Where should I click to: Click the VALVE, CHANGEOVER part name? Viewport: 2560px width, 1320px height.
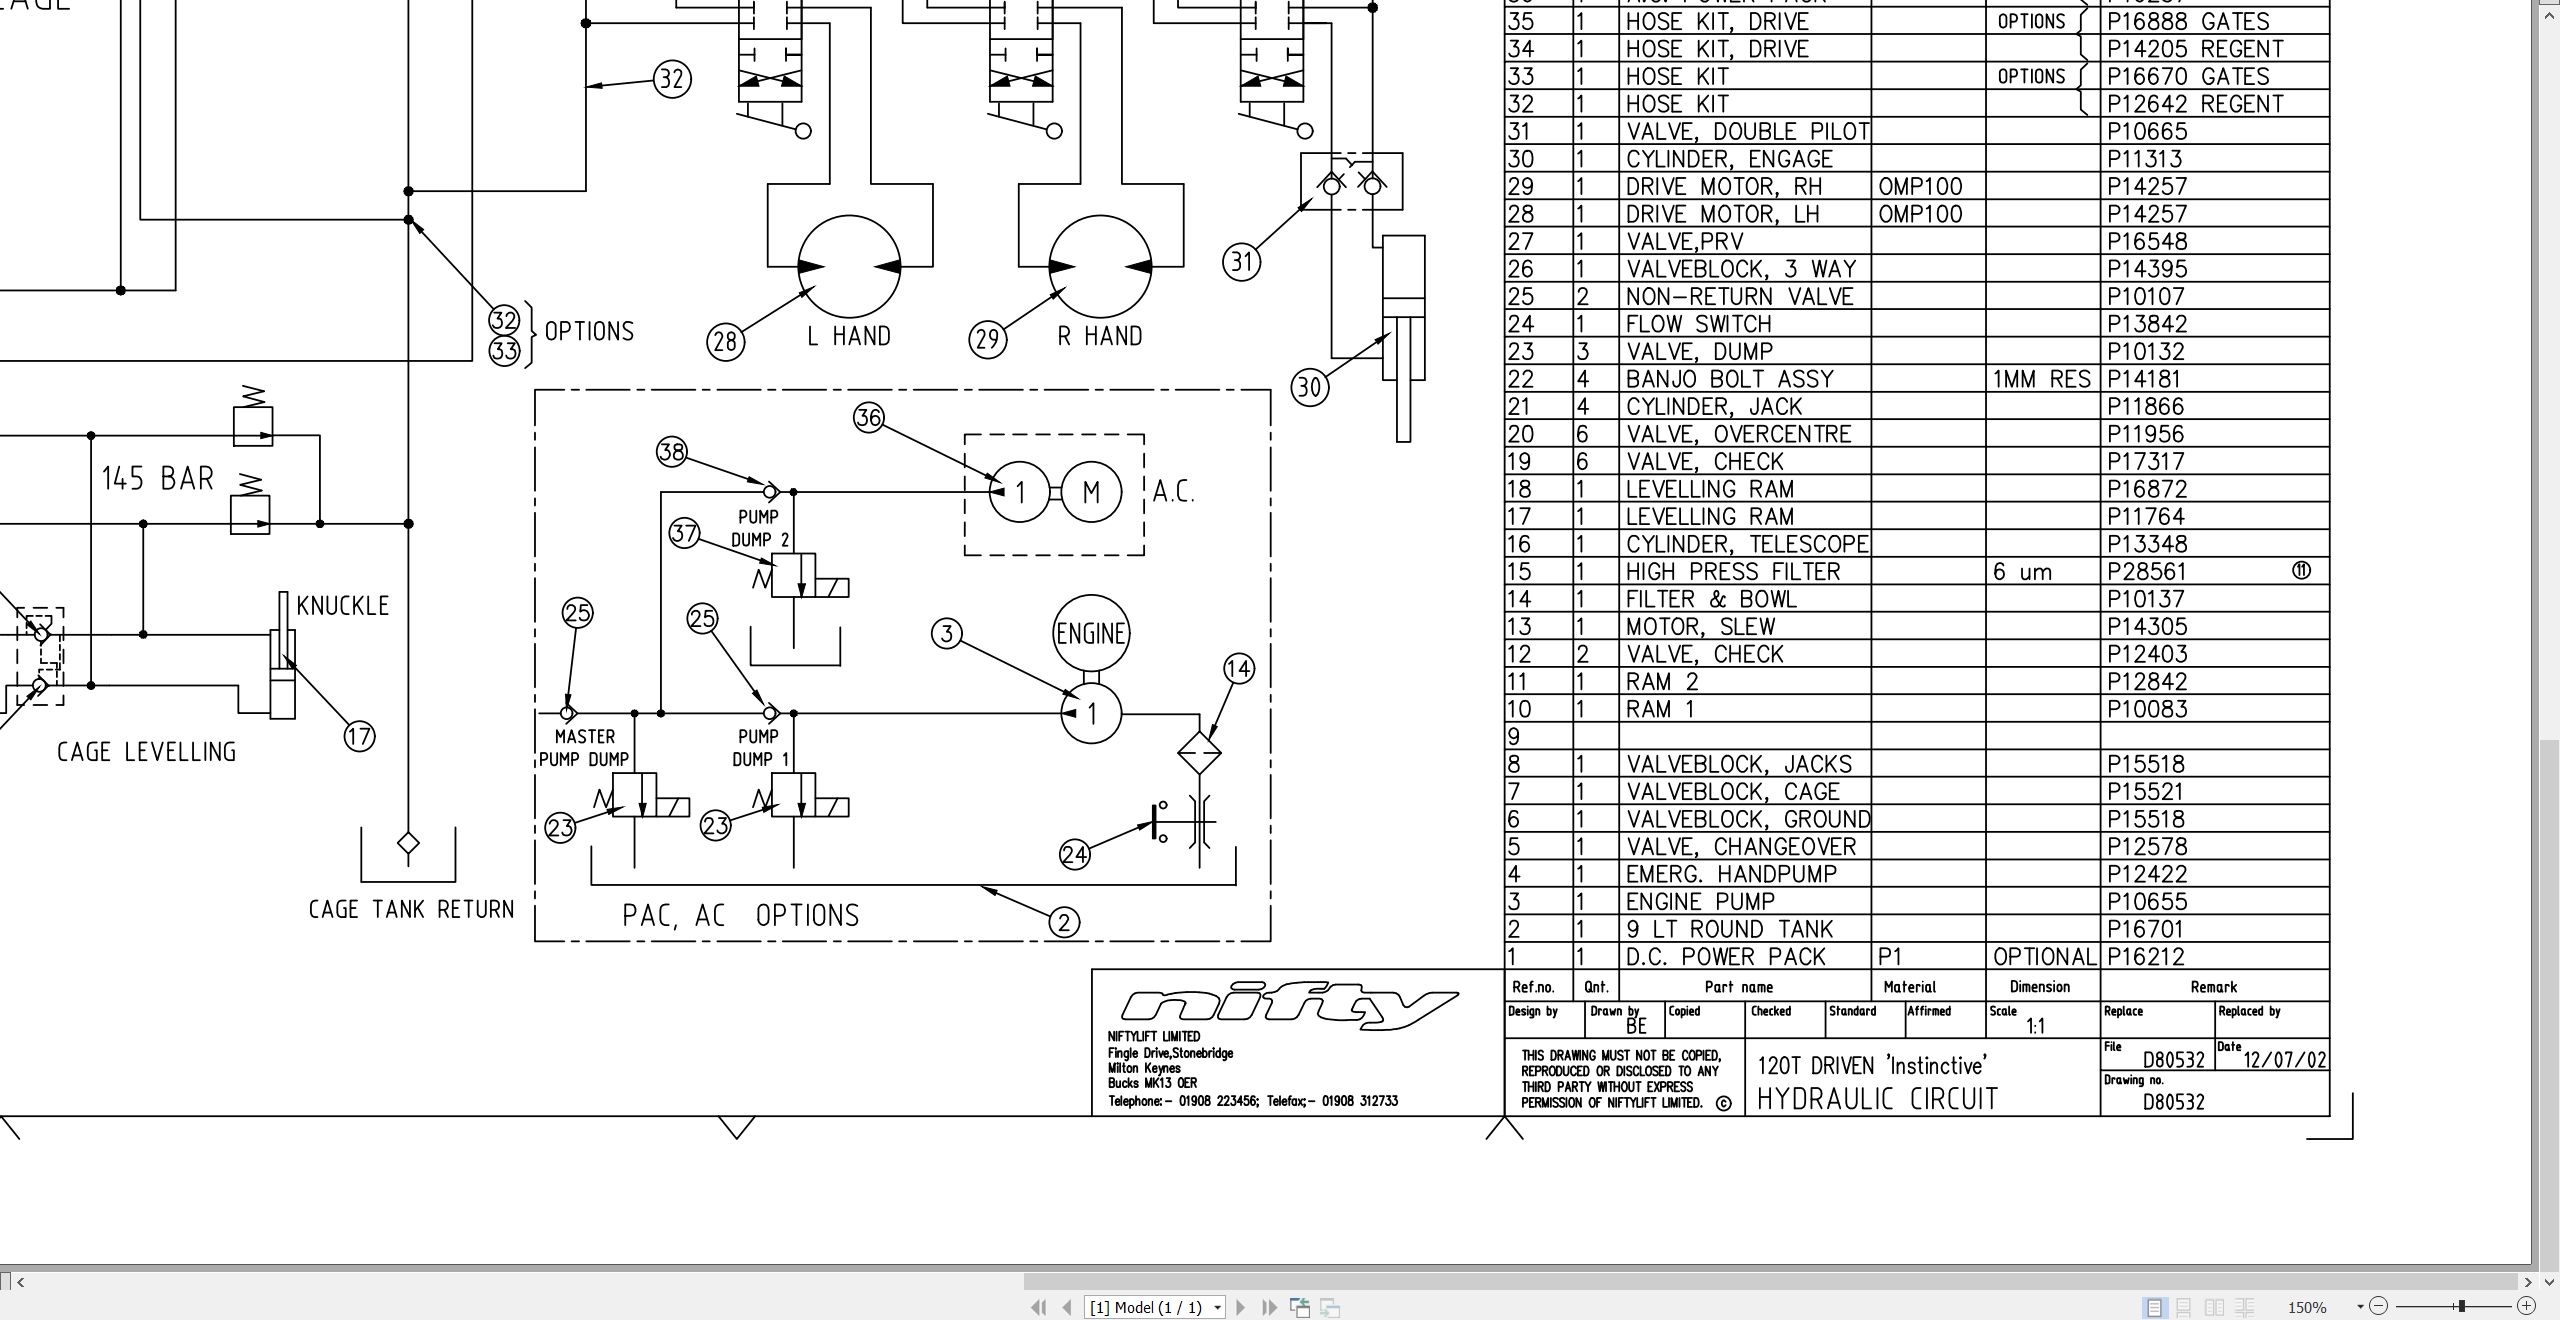click(x=1741, y=847)
